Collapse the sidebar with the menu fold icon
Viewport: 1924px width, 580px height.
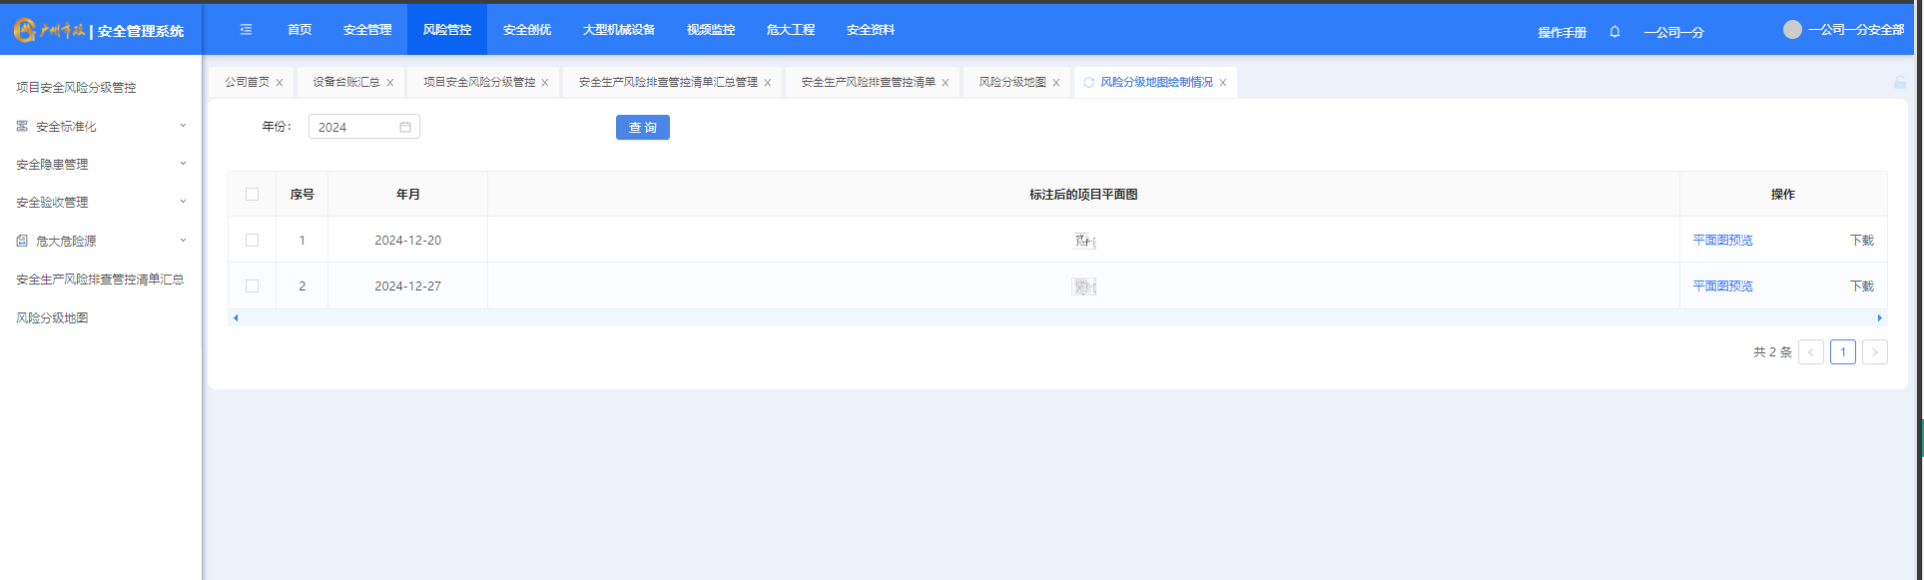coord(246,30)
